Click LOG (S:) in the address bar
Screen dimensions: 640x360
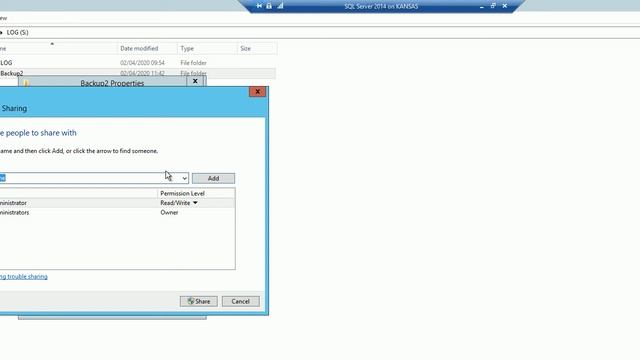pos(18,32)
